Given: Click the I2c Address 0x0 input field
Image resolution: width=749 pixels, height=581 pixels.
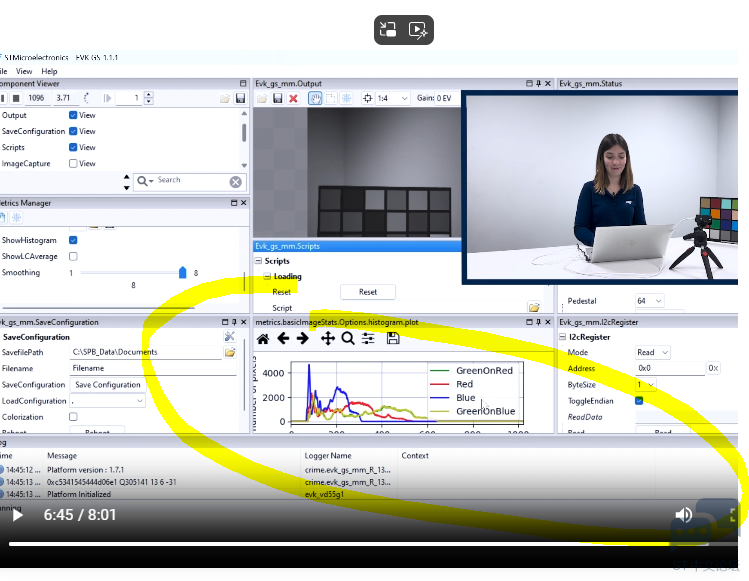Looking at the screenshot, I should (670, 368).
